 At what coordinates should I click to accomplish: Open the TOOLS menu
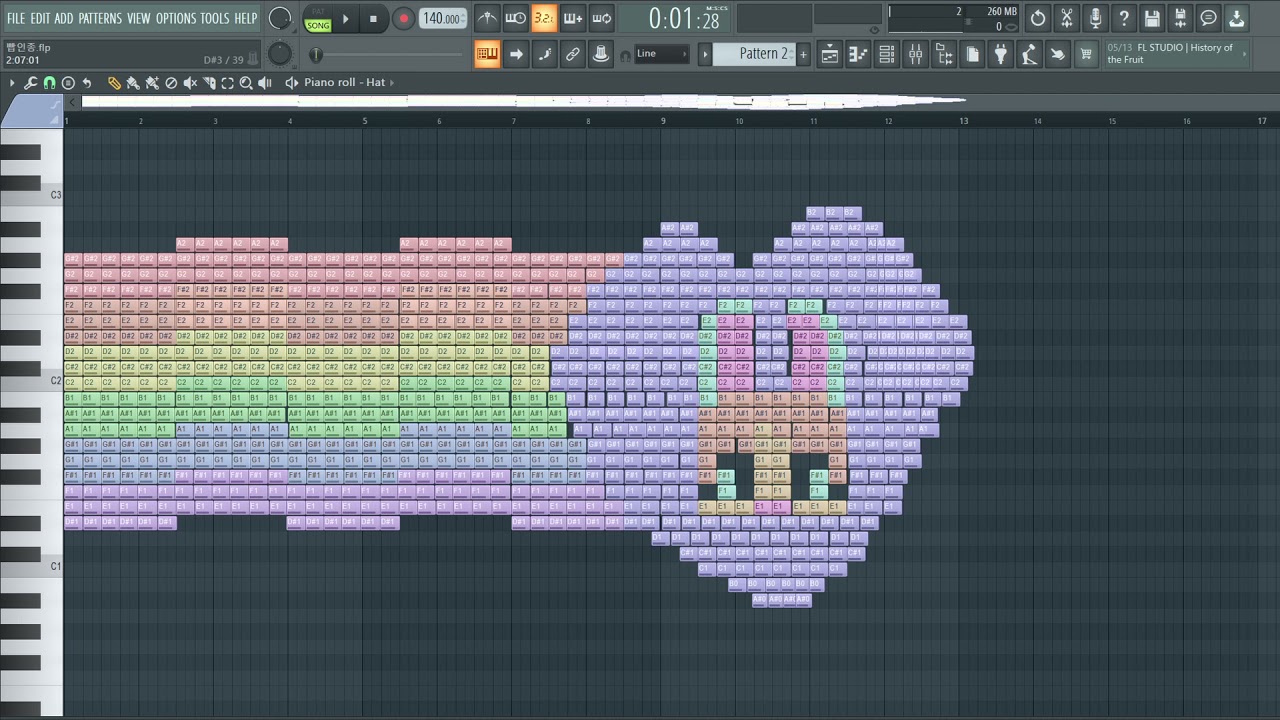(x=215, y=18)
